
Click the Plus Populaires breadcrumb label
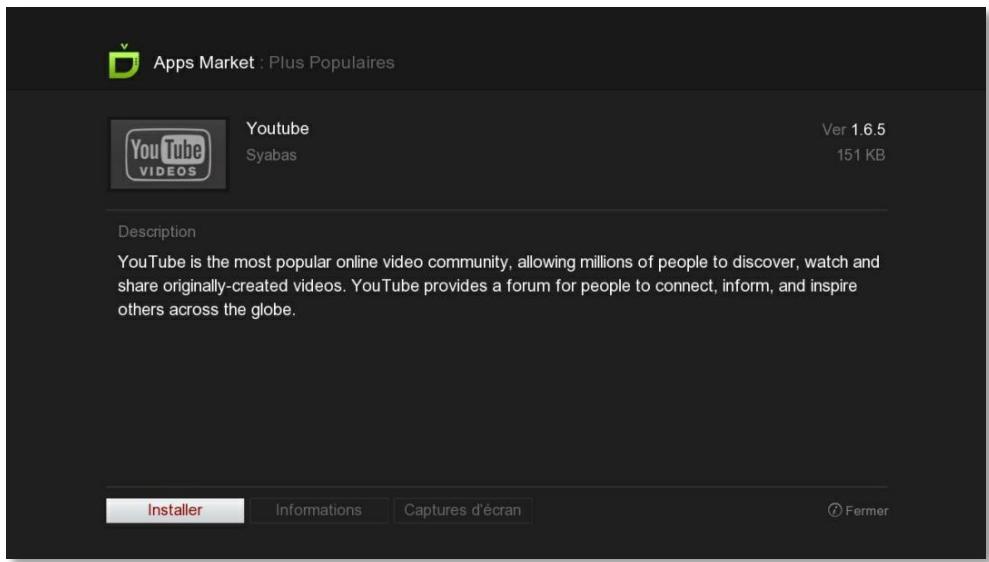point(332,62)
